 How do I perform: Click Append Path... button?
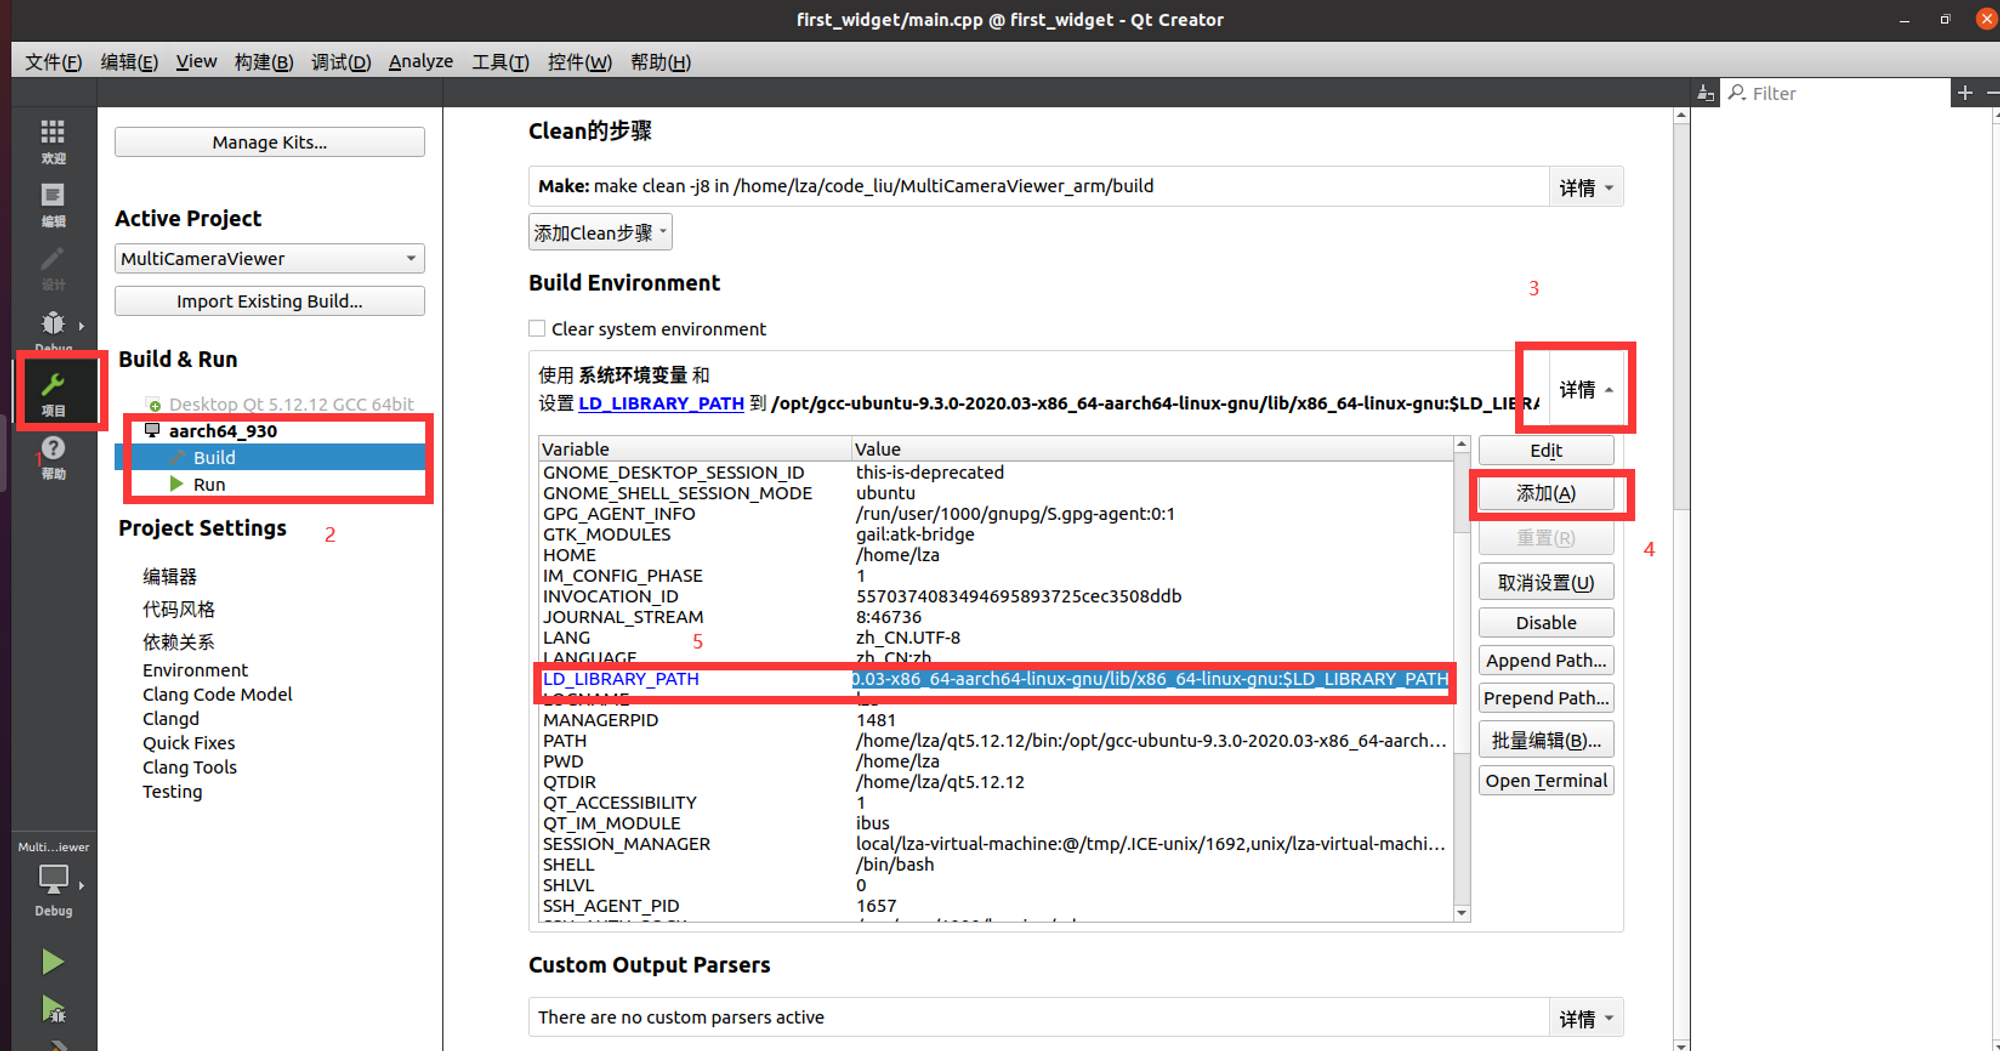(x=1545, y=660)
